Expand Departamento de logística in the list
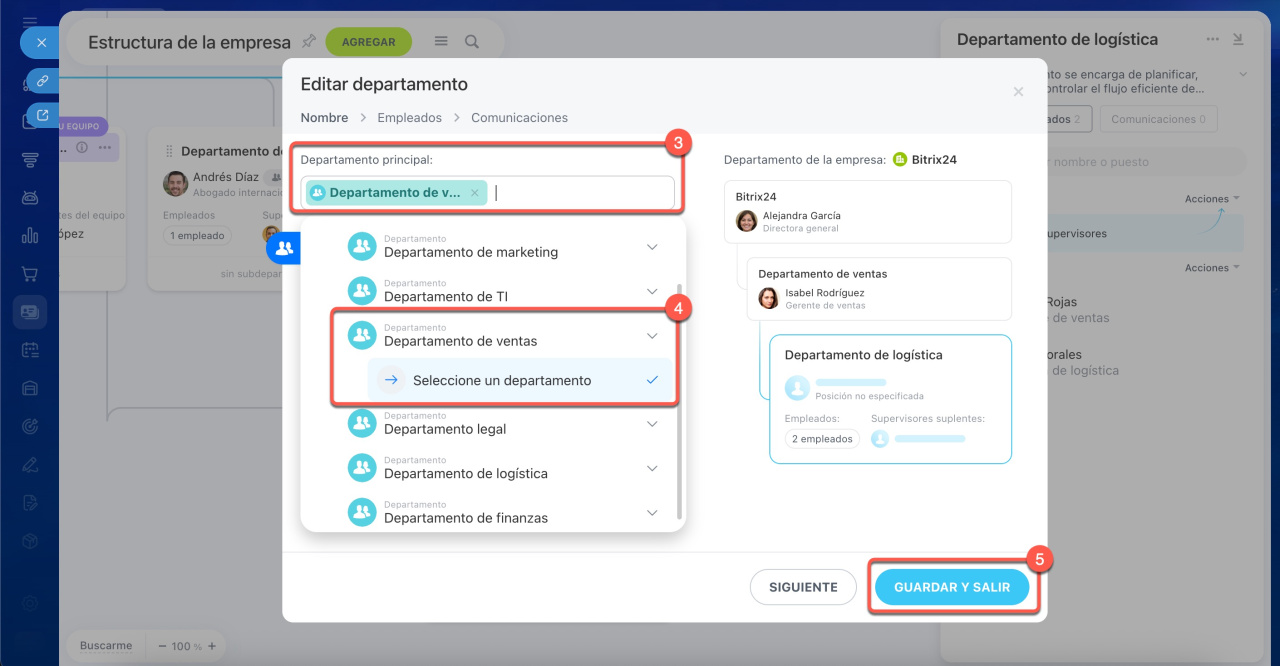 [x=652, y=468]
